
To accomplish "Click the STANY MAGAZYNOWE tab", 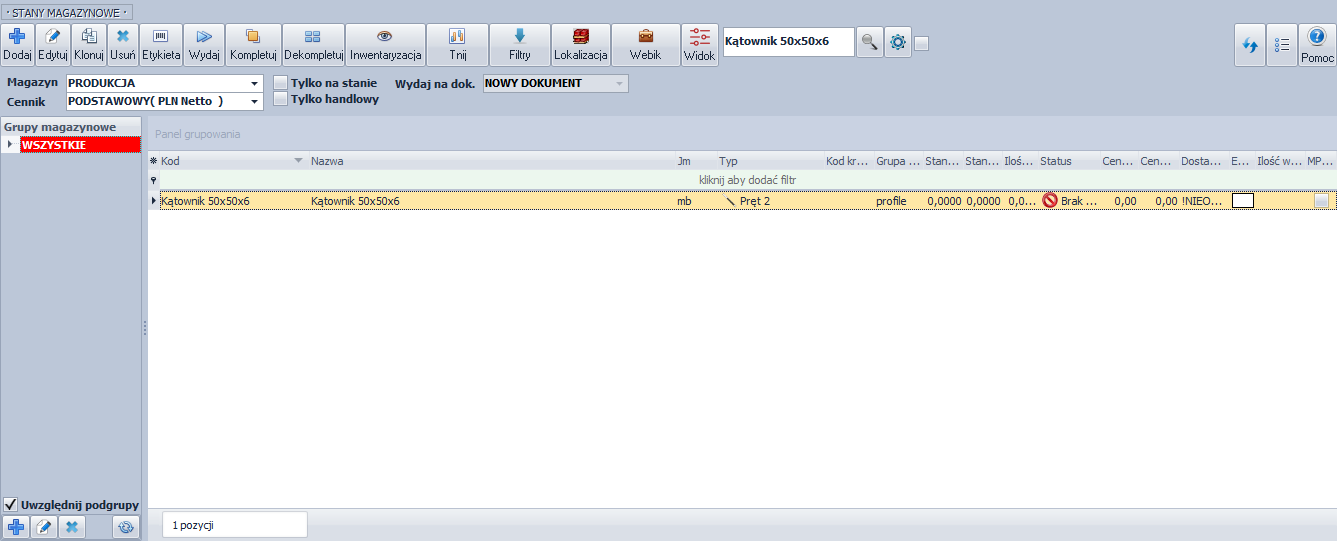I will coord(68,13).
